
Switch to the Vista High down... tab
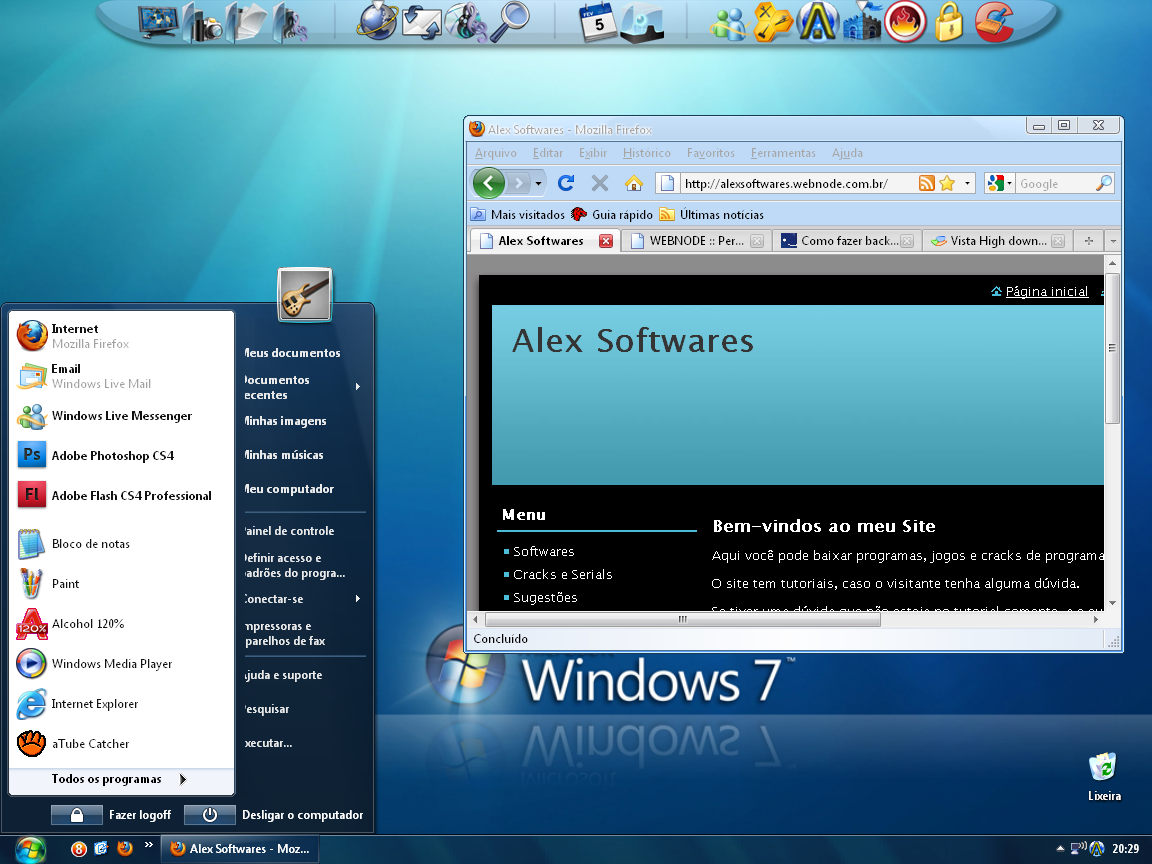996,241
